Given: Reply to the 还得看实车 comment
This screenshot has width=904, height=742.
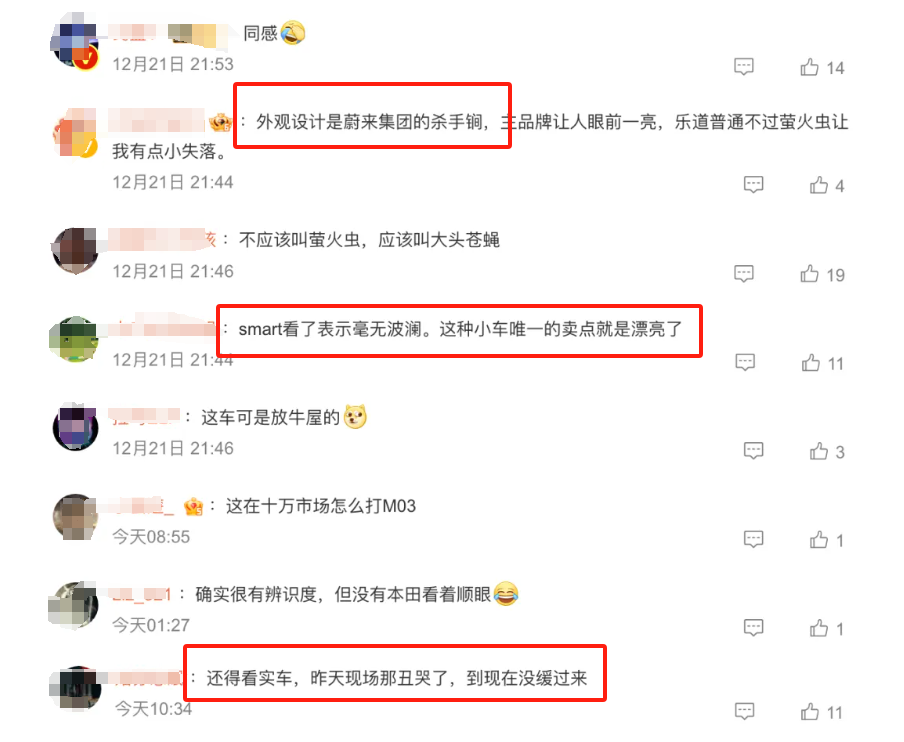Looking at the screenshot, I should [744, 711].
